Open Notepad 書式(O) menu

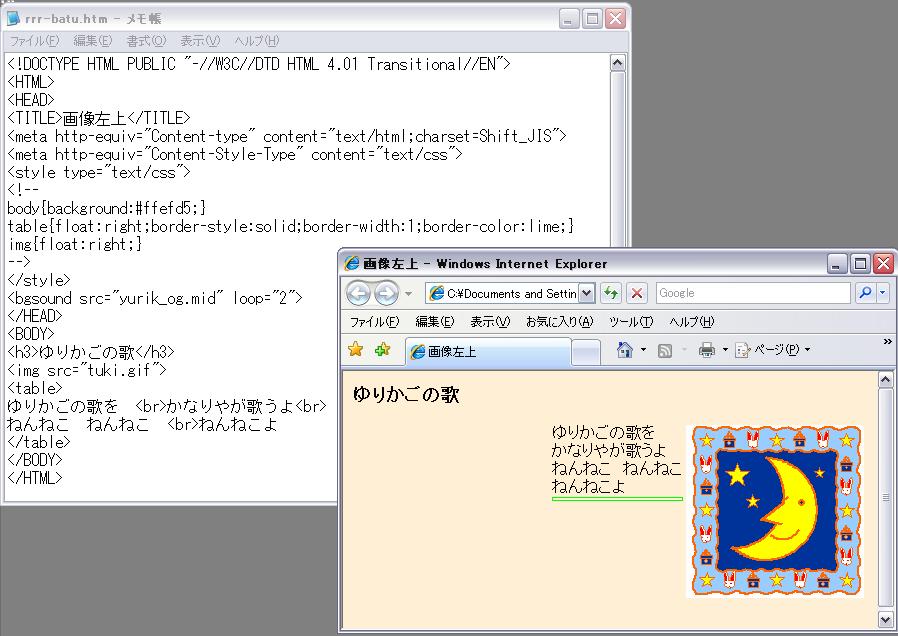[x=146, y=41]
